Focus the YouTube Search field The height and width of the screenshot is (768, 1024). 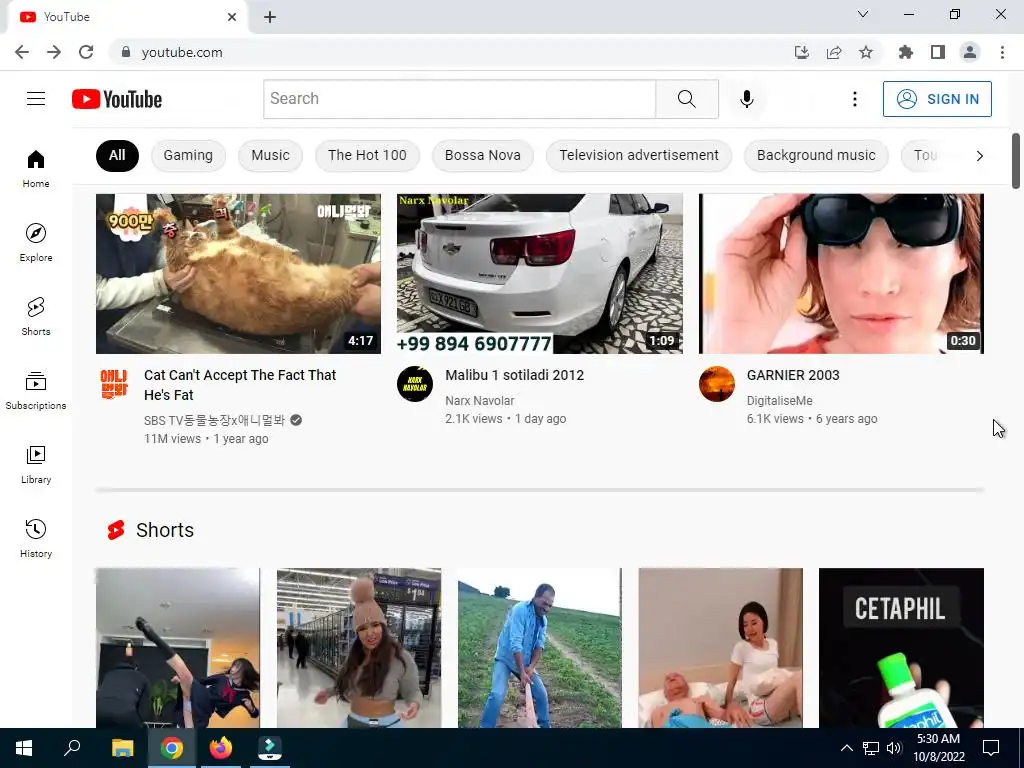pyautogui.click(x=460, y=99)
